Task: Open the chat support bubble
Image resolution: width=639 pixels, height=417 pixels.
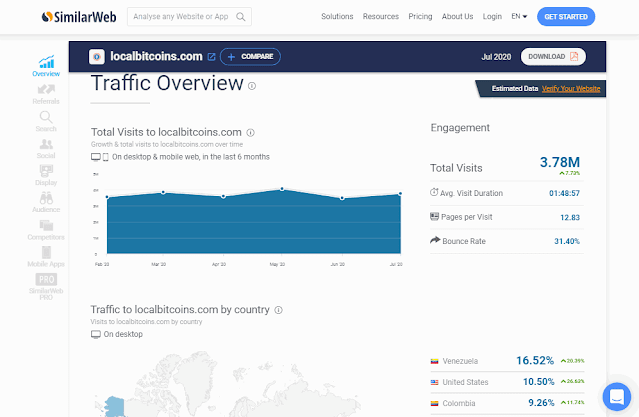Action: [x=617, y=396]
